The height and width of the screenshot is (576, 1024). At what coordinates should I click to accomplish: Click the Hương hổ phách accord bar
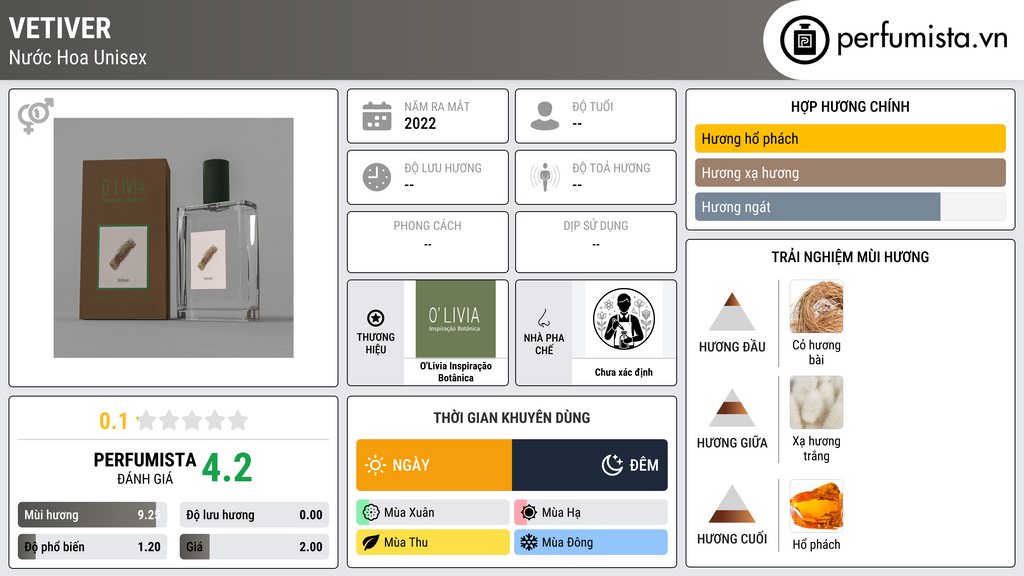(x=850, y=138)
